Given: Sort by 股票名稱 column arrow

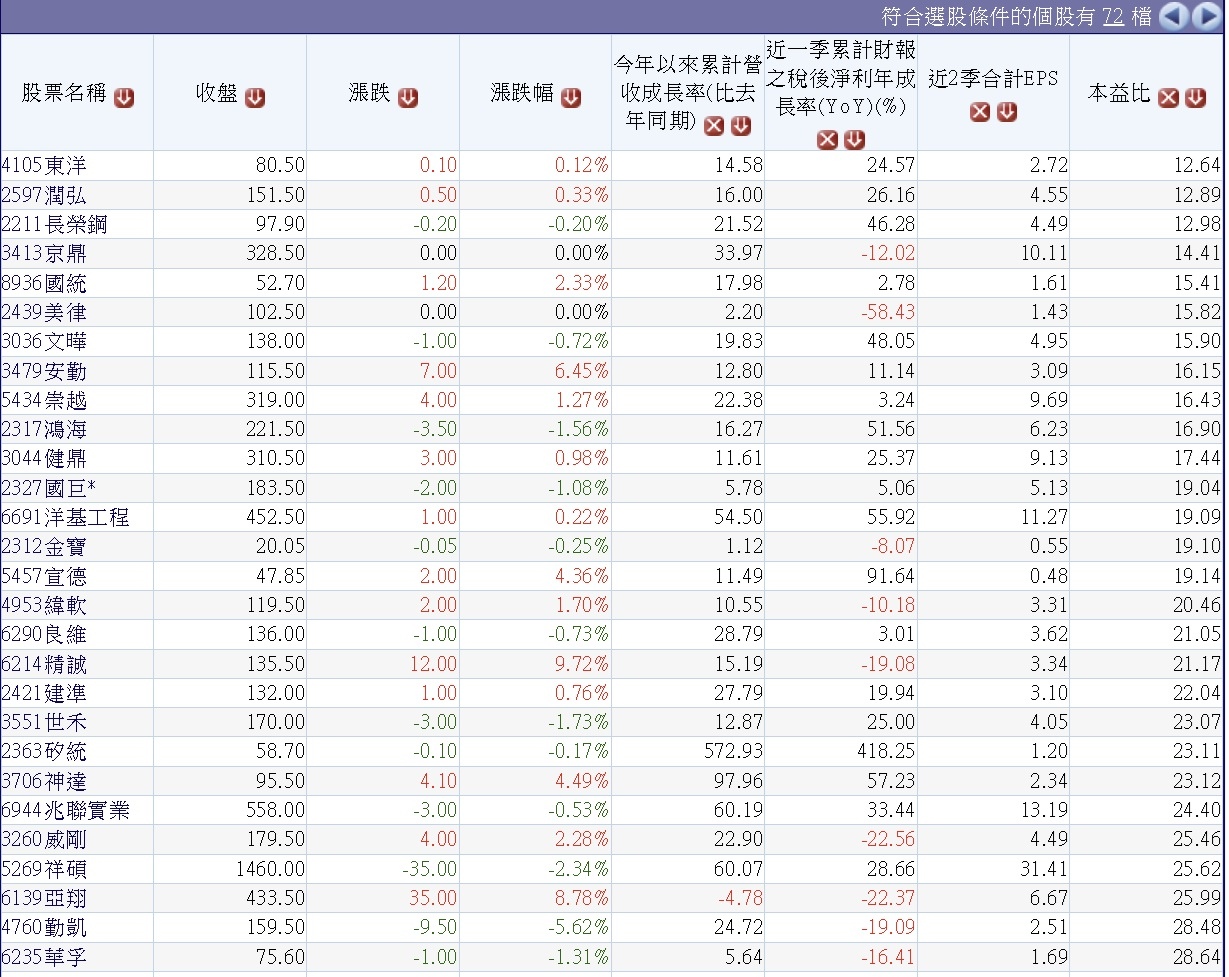Looking at the screenshot, I should [124, 97].
